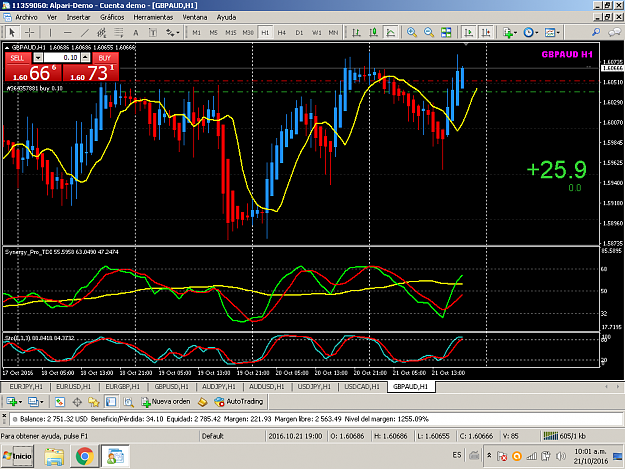The height and width of the screenshot is (469, 625).
Task: Switch to GBPUSD,H1 chart tab
Action: (171, 387)
